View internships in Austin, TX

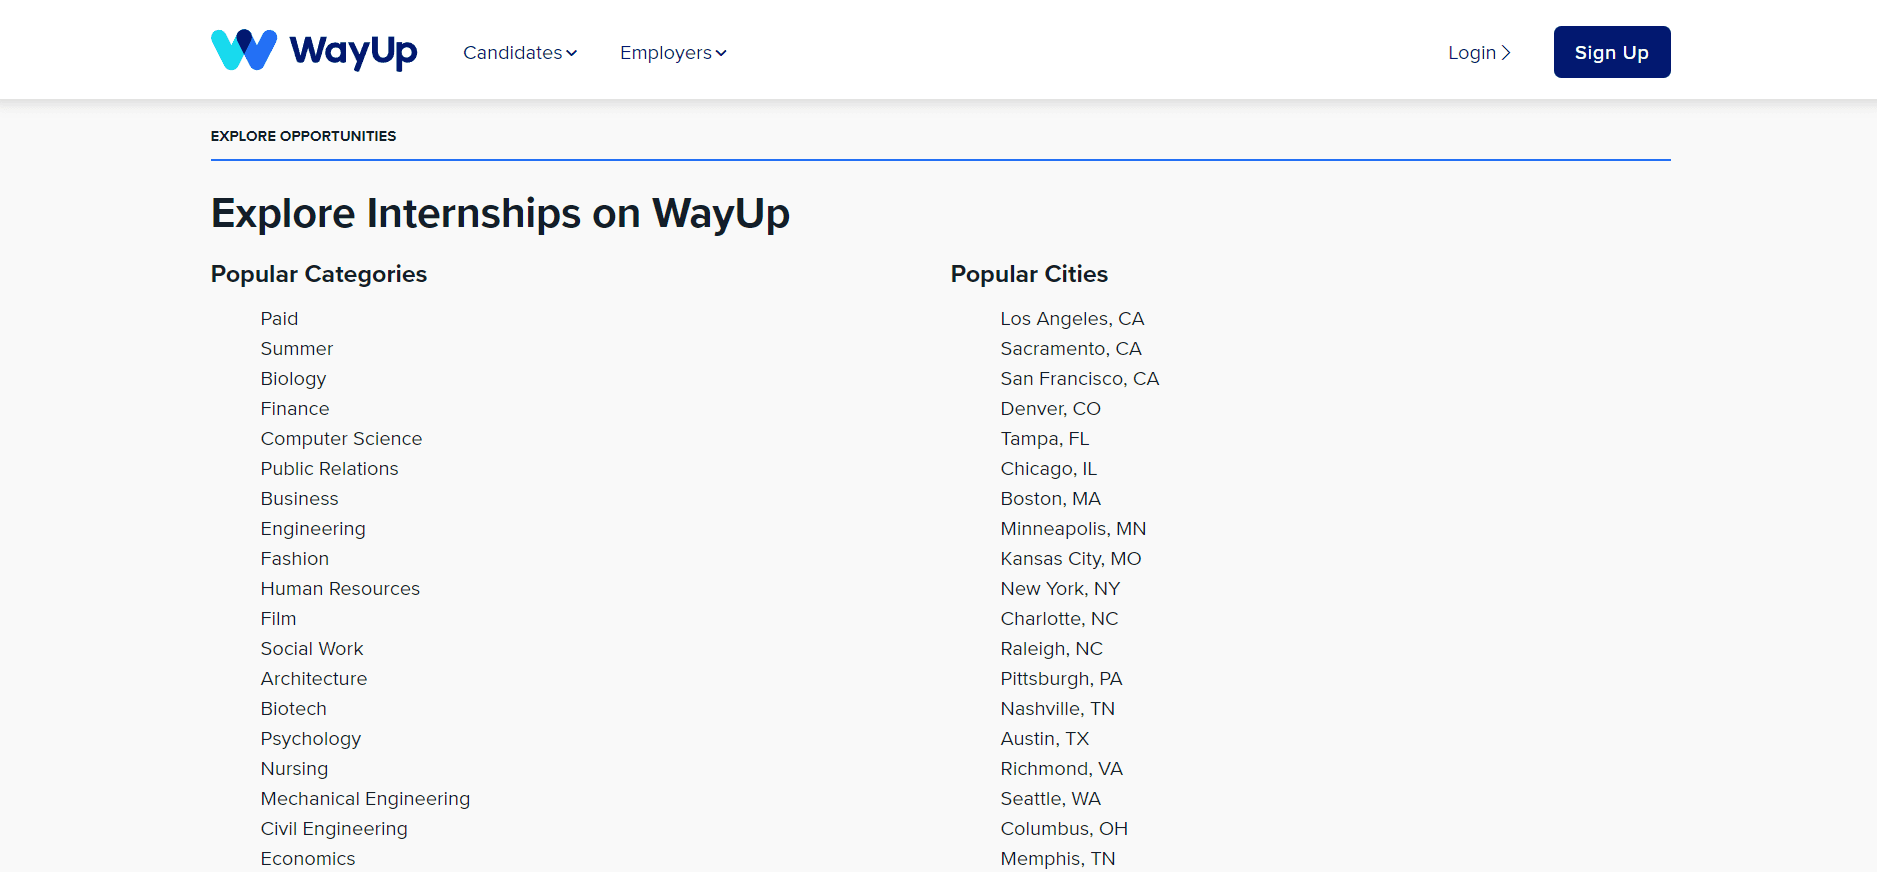tap(1044, 739)
